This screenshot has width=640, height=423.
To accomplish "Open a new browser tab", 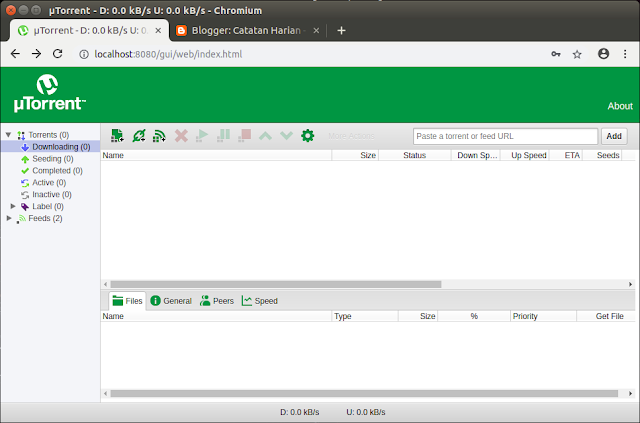I will point(342,31).
